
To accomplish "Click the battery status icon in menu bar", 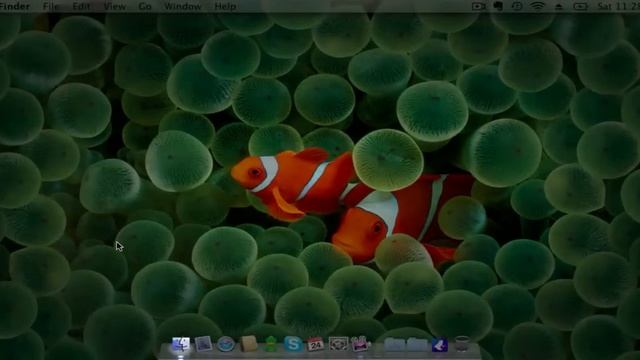I will [580, 6].
